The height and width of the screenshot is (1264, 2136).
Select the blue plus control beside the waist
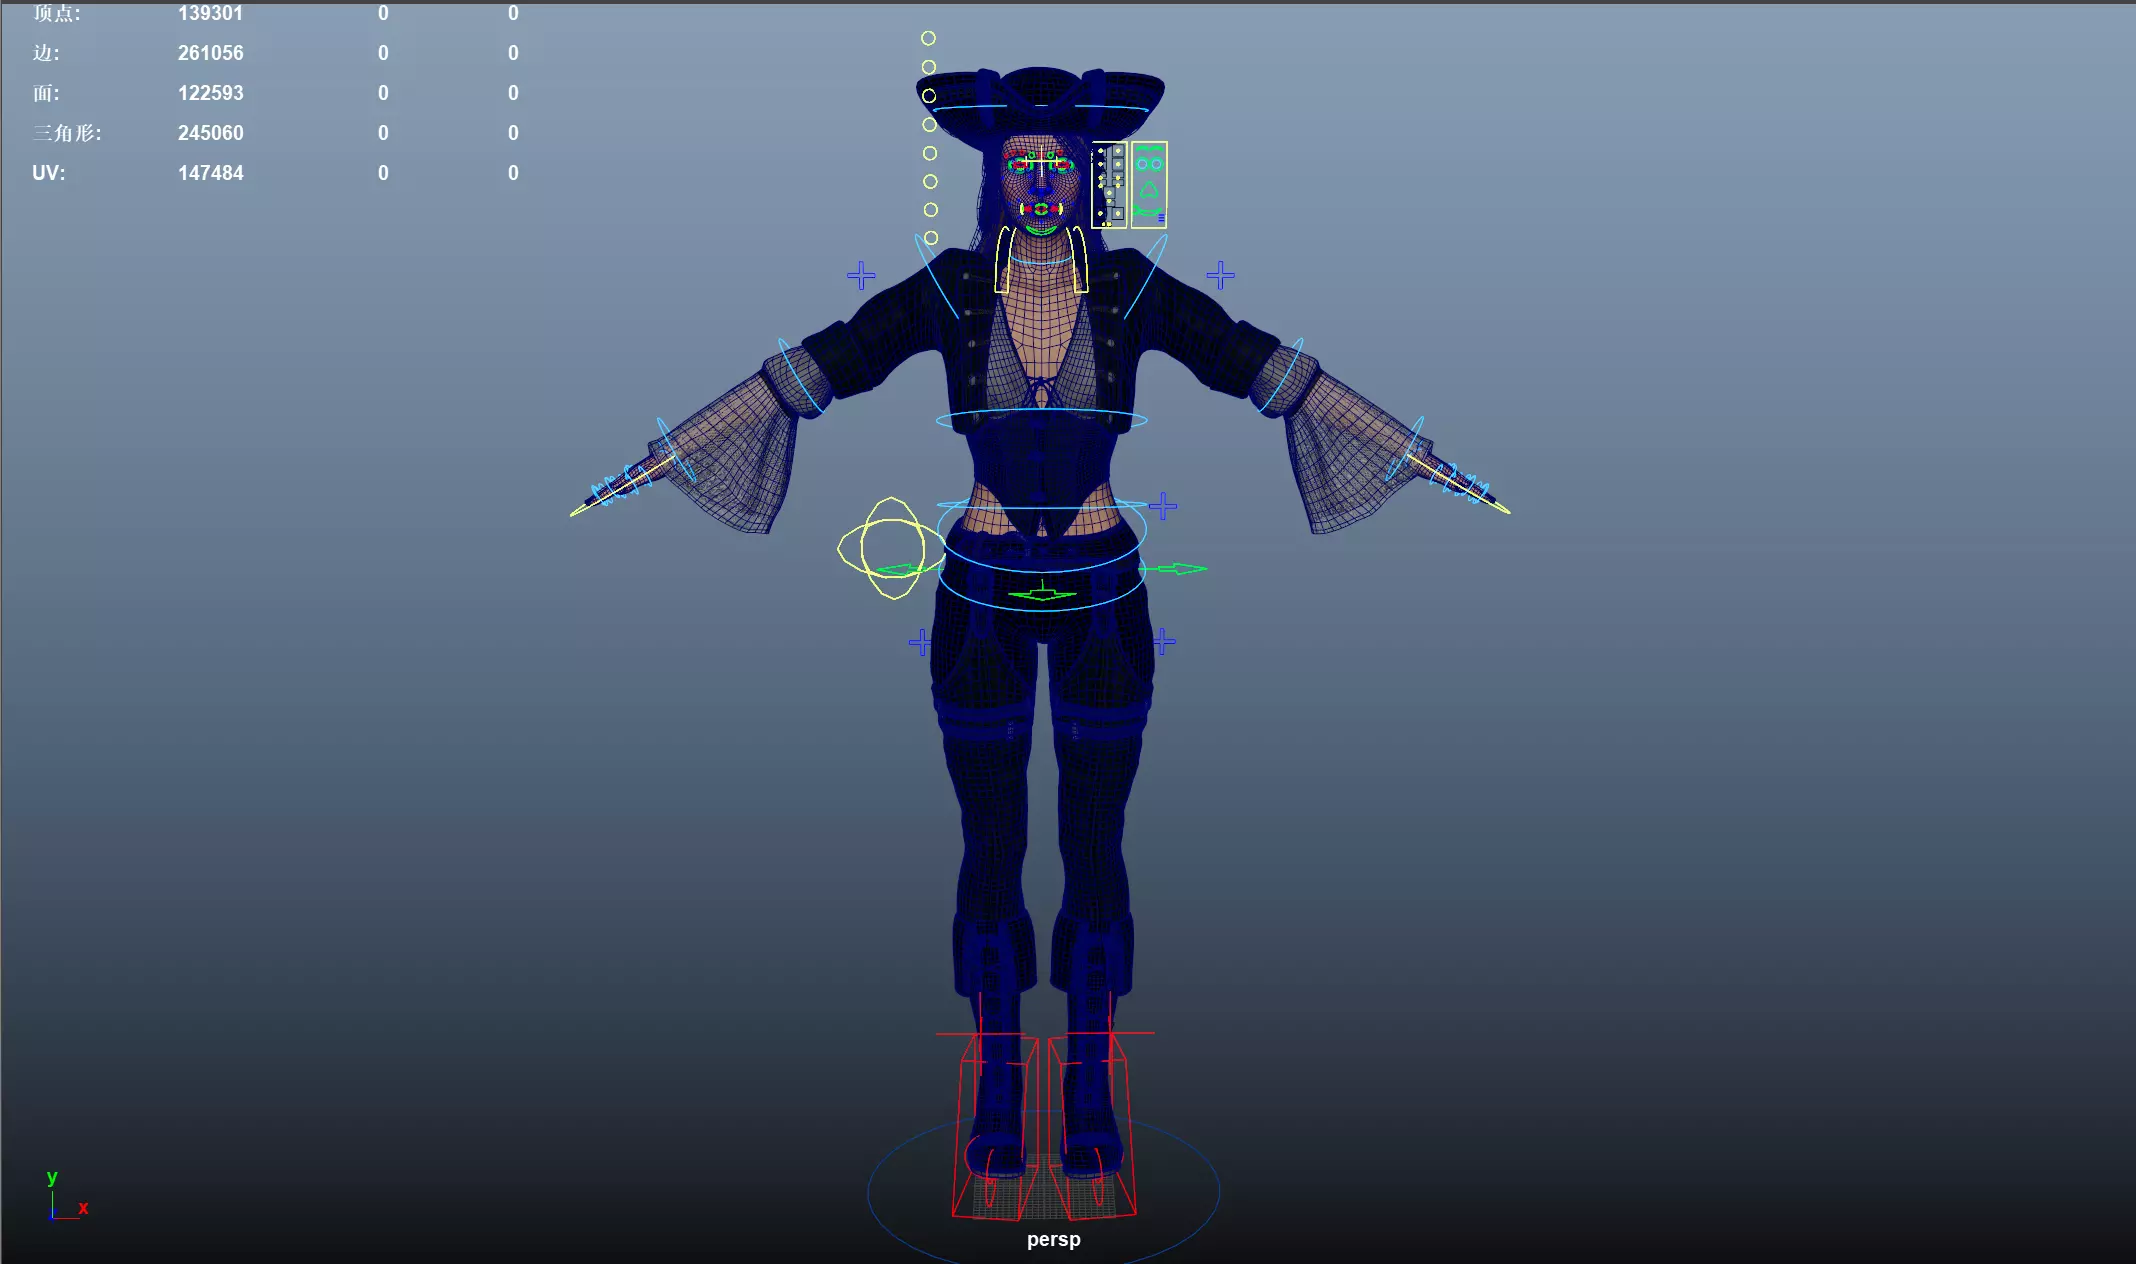(x=1162, y=506)
